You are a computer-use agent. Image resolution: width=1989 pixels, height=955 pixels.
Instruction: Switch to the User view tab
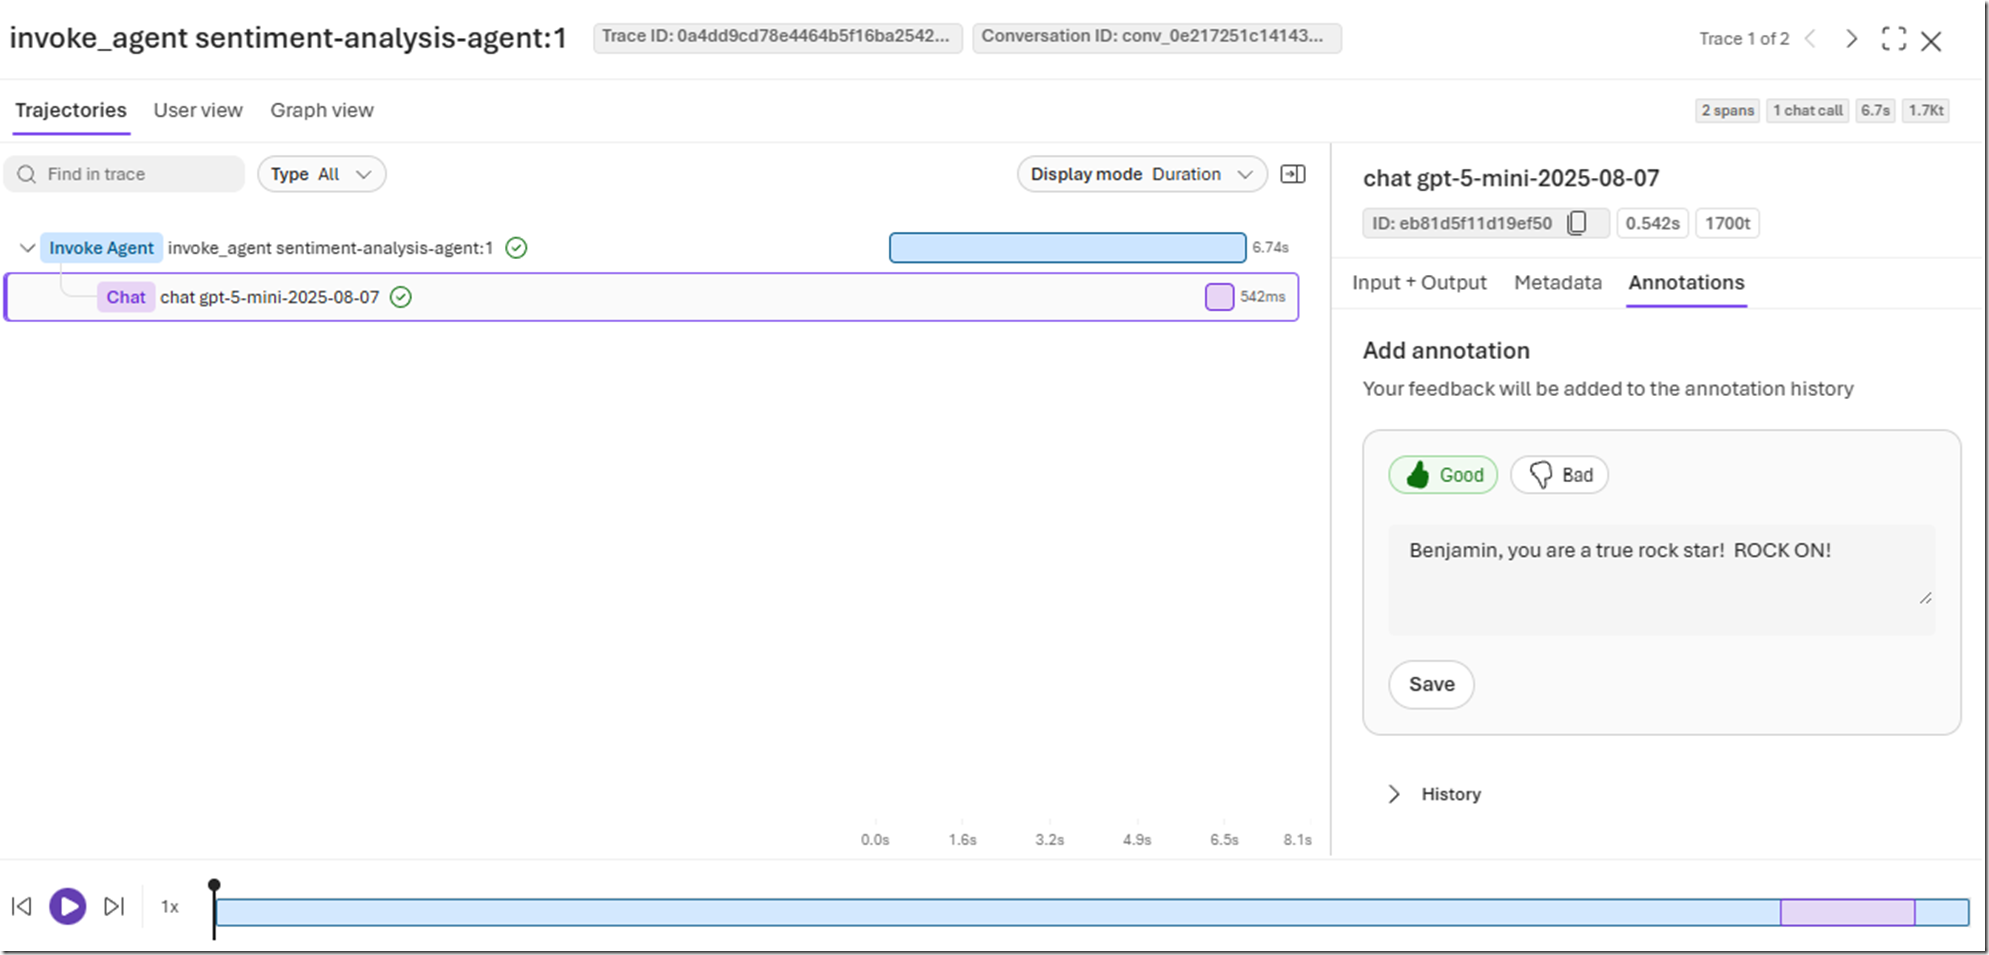198,110
